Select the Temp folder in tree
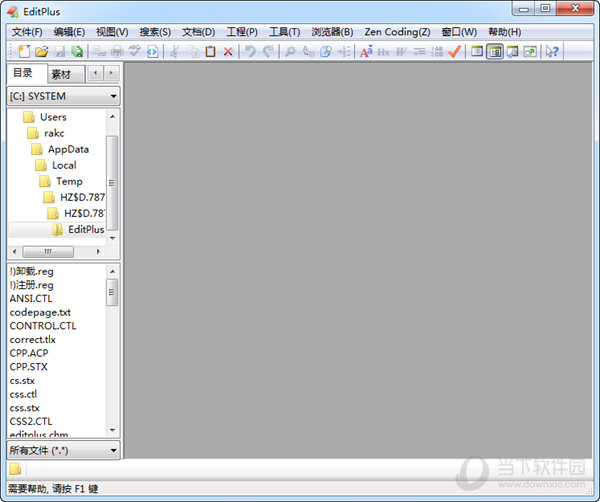 69,181
